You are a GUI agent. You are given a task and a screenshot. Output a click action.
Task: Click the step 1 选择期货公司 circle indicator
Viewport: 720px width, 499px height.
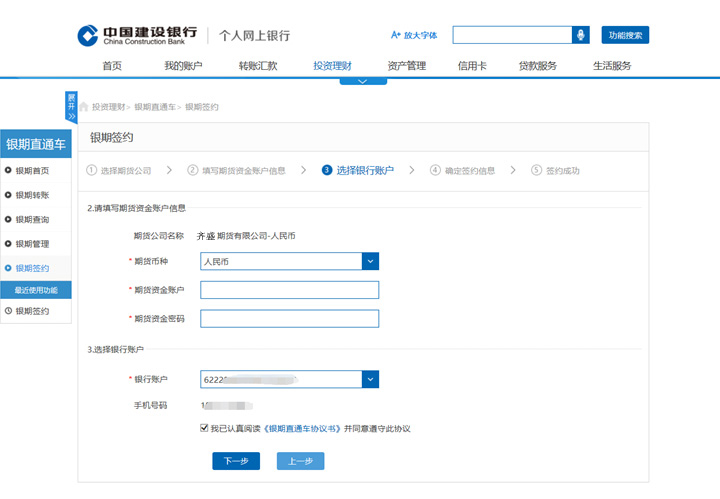(x=92, y=171)
